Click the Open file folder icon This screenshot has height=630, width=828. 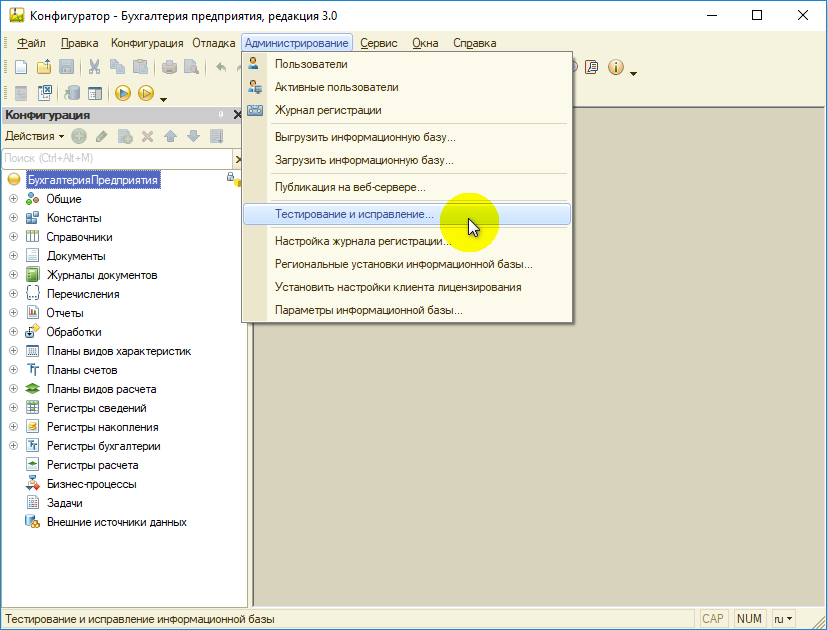pyautogui.click(x=44, y=67)
